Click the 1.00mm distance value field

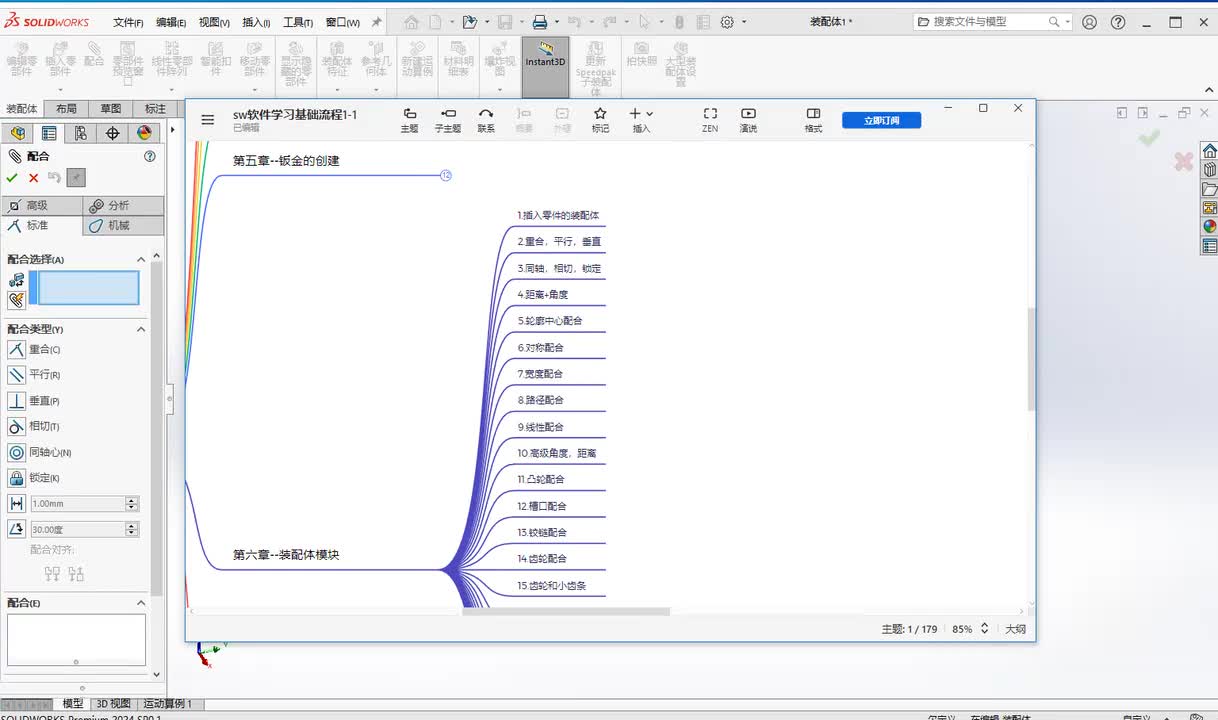point(77,504)
